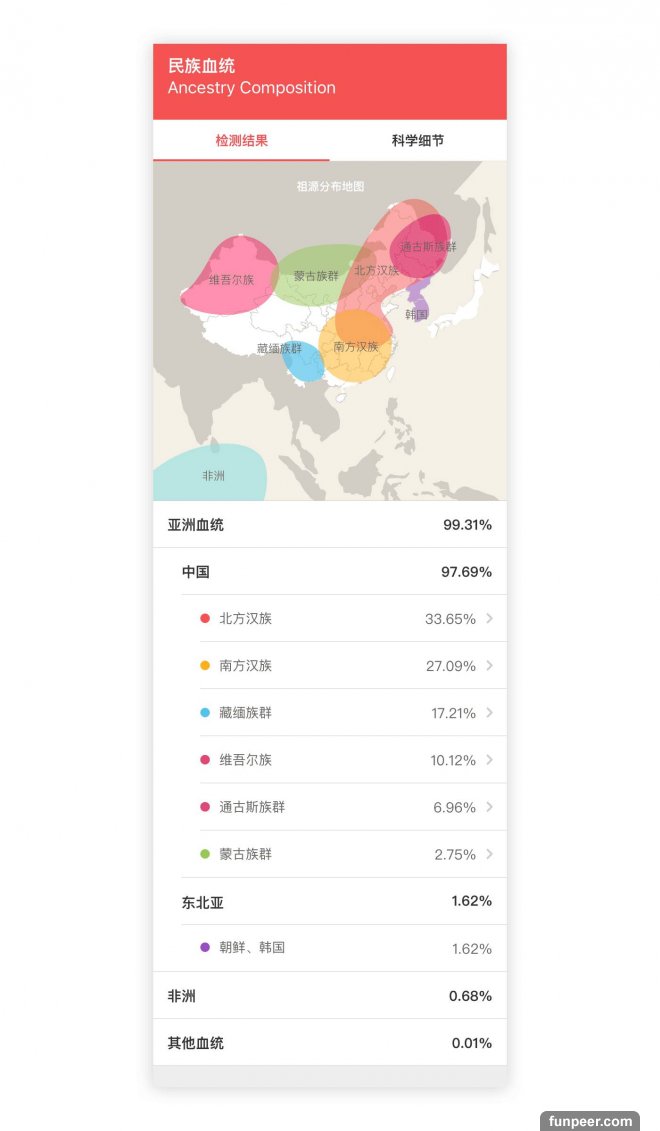
Task: Open the 非洲 0.68% row
Action: 329,996
